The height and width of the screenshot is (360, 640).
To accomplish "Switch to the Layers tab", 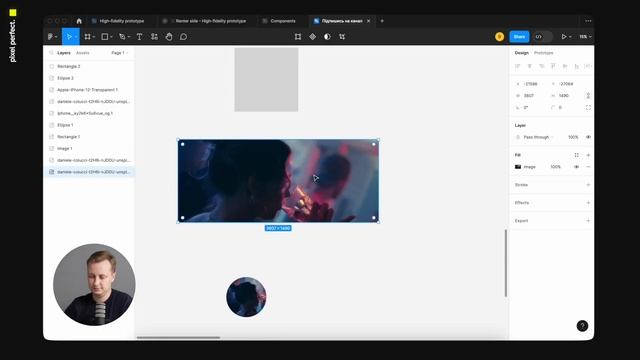I will click(64, 53).
